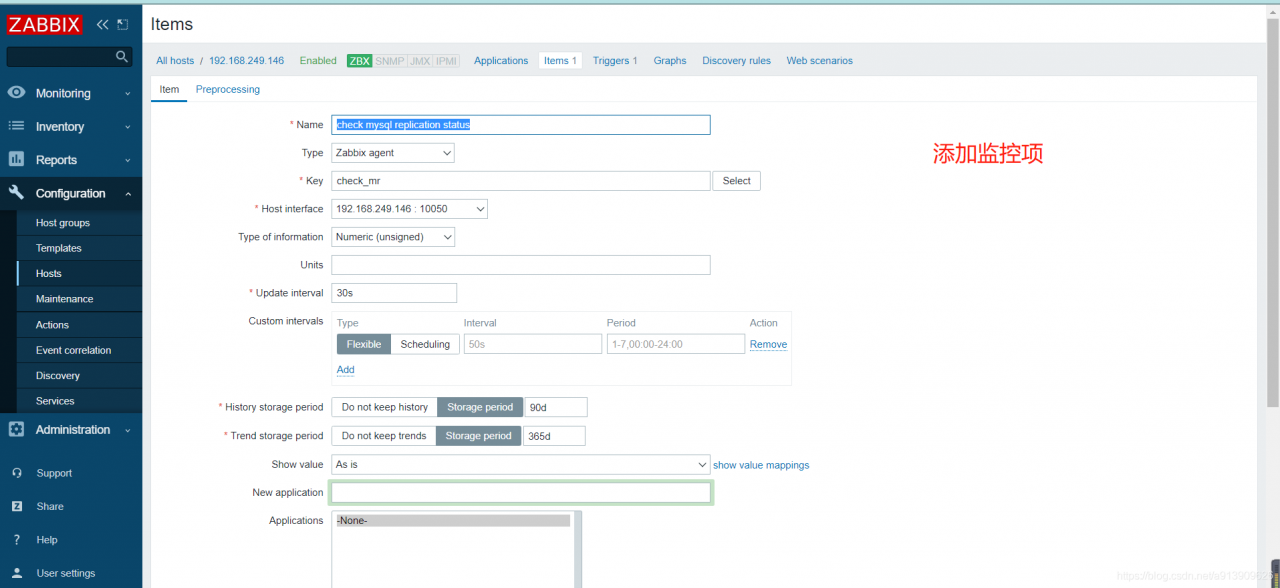Switch to the Item tab
This screenshot has height=588, width=1280.
point(170,89)
